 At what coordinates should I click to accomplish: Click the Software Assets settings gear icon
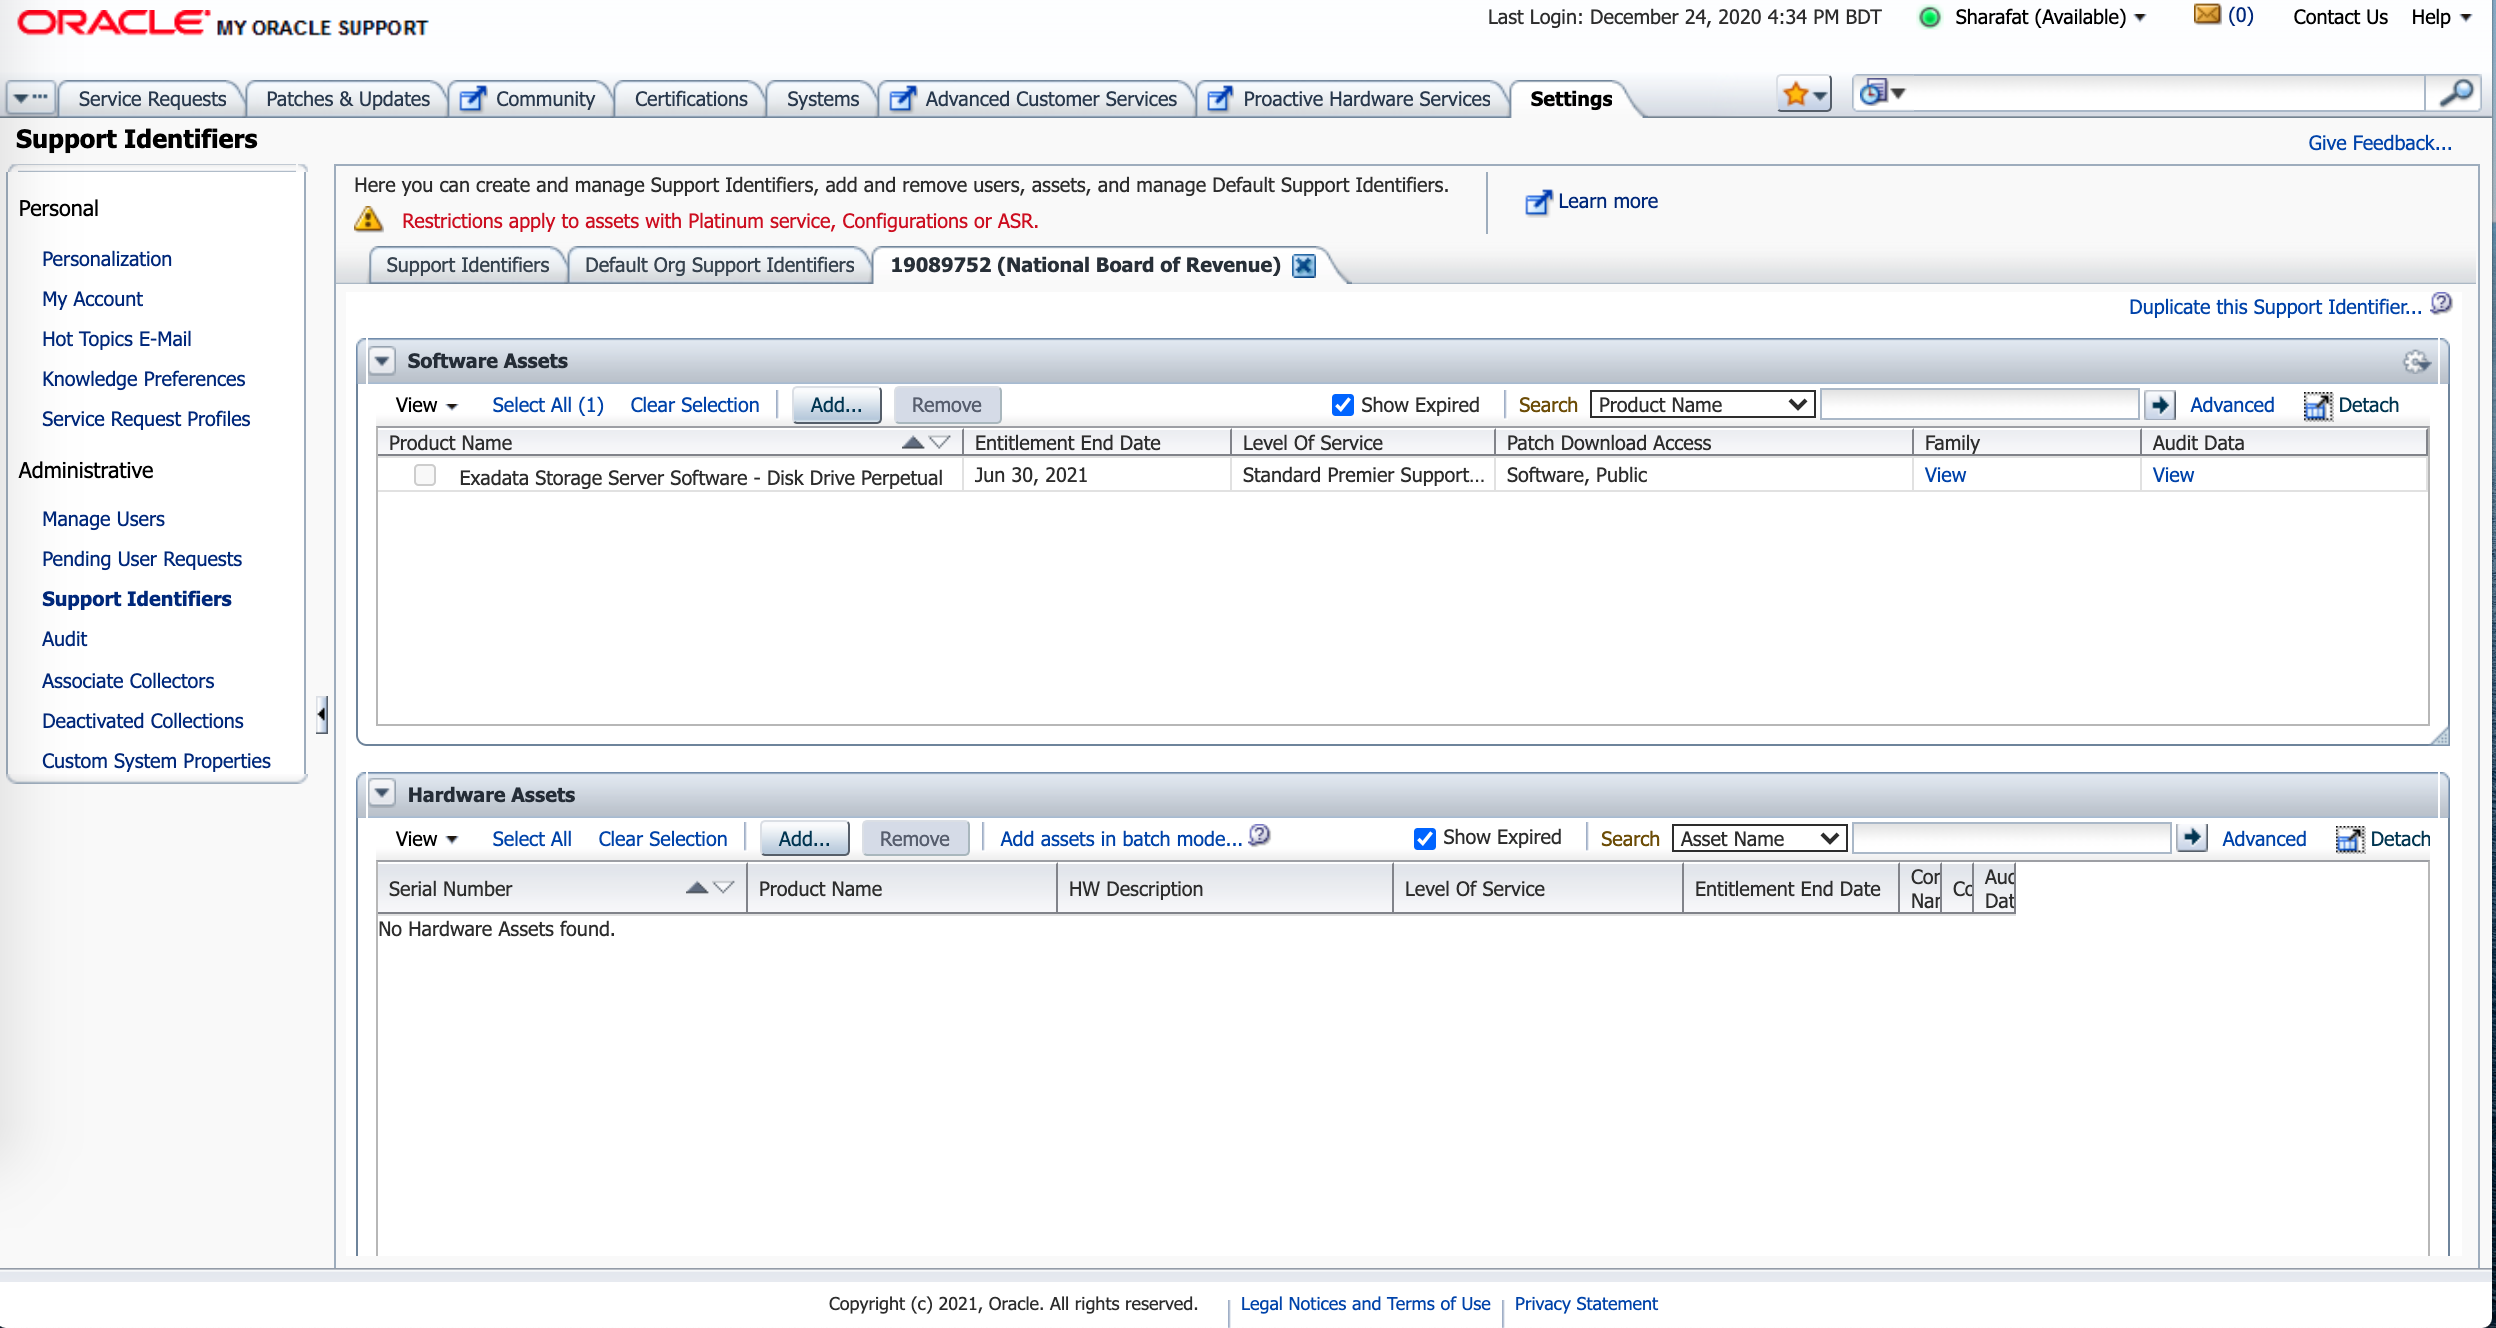(x=2416, y=362)
